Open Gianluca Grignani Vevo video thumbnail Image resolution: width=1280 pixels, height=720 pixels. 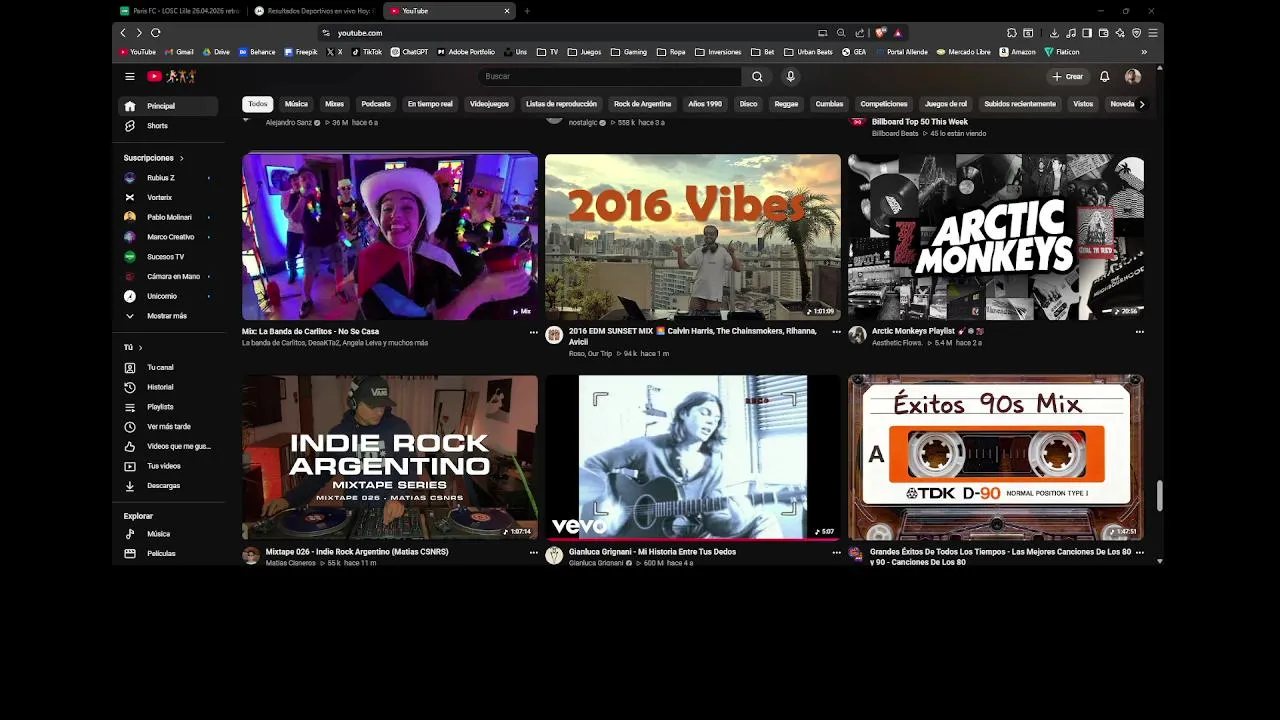693,458
